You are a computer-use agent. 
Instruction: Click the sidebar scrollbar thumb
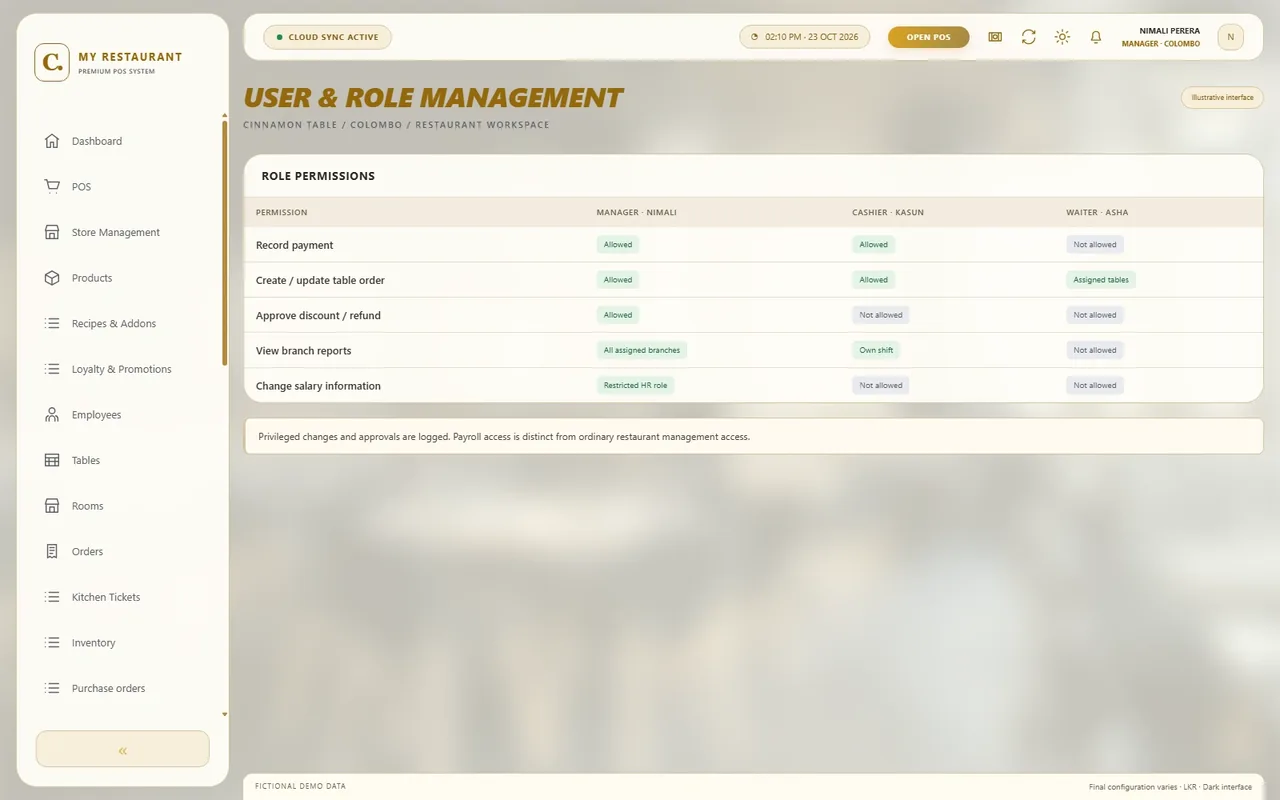(x=225, y=242)
